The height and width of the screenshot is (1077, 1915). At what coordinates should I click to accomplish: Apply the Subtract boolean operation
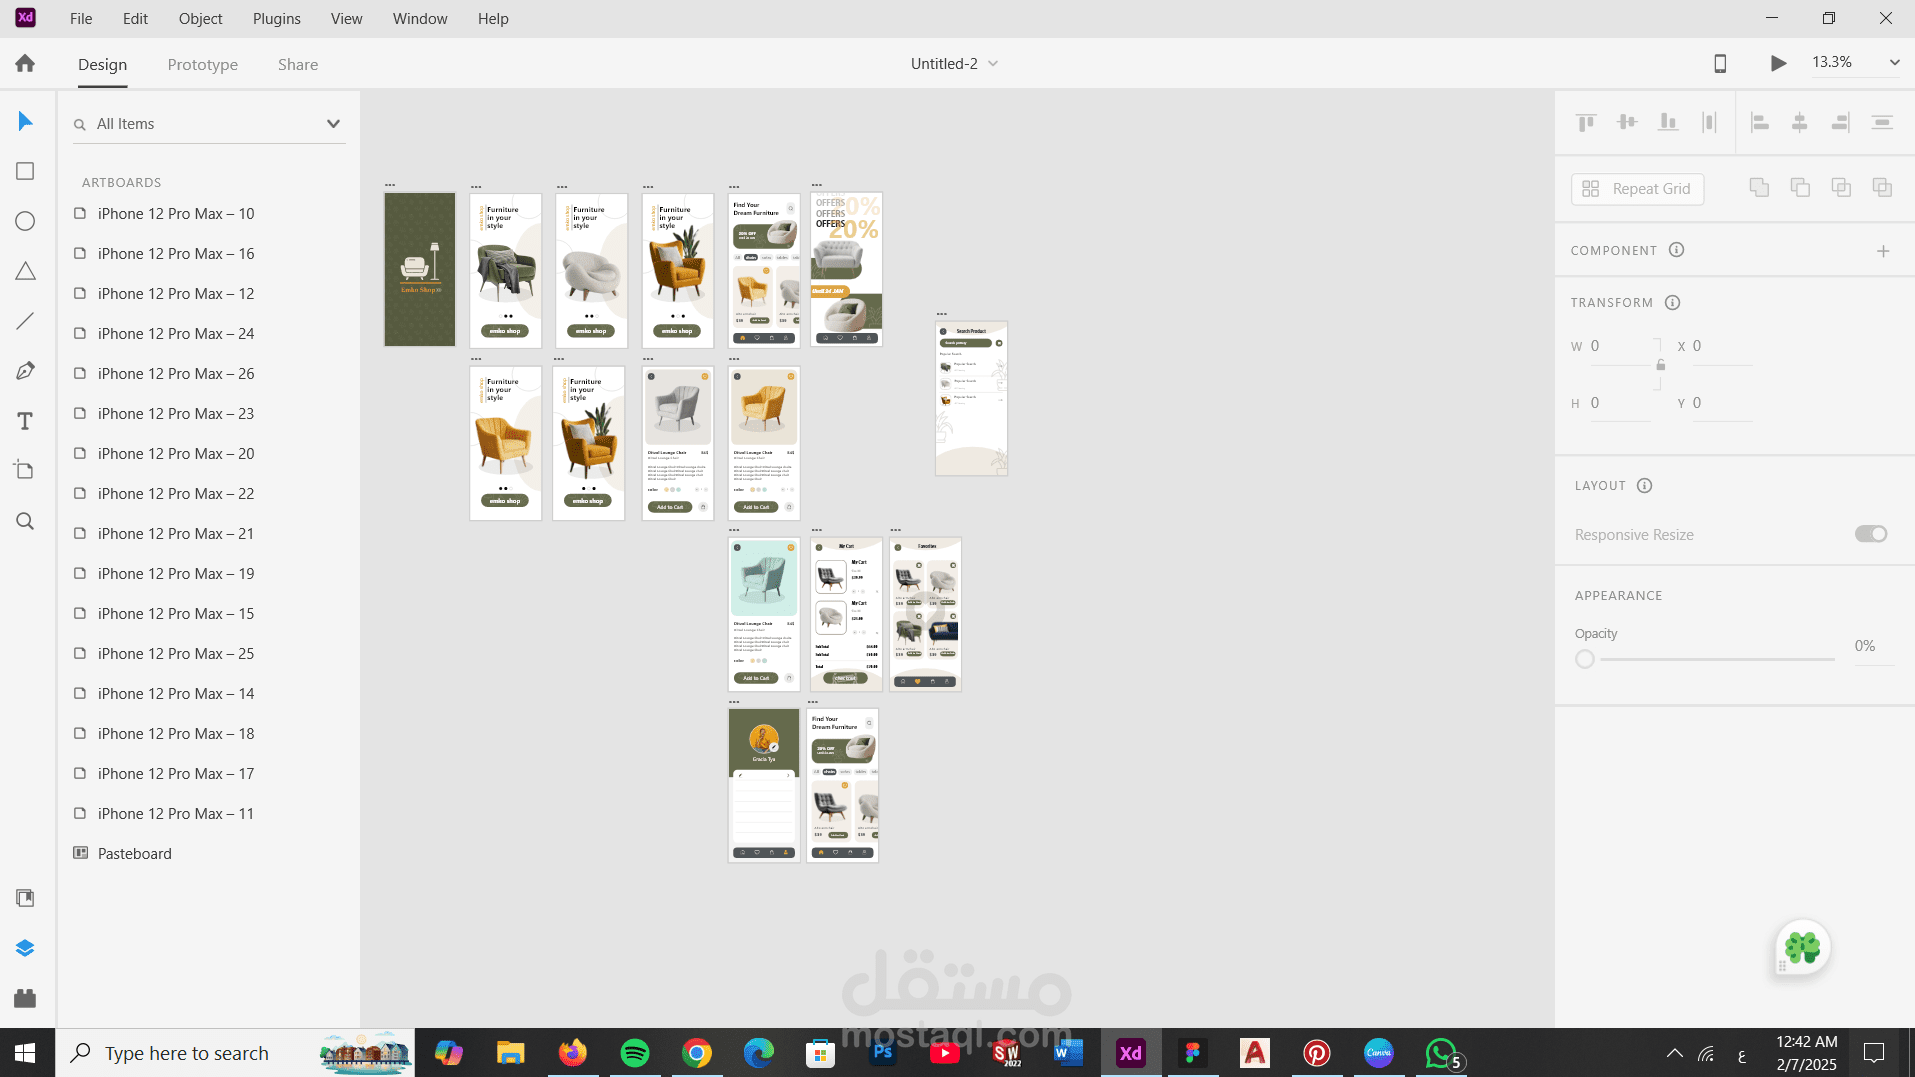(x=1800, y=188)
